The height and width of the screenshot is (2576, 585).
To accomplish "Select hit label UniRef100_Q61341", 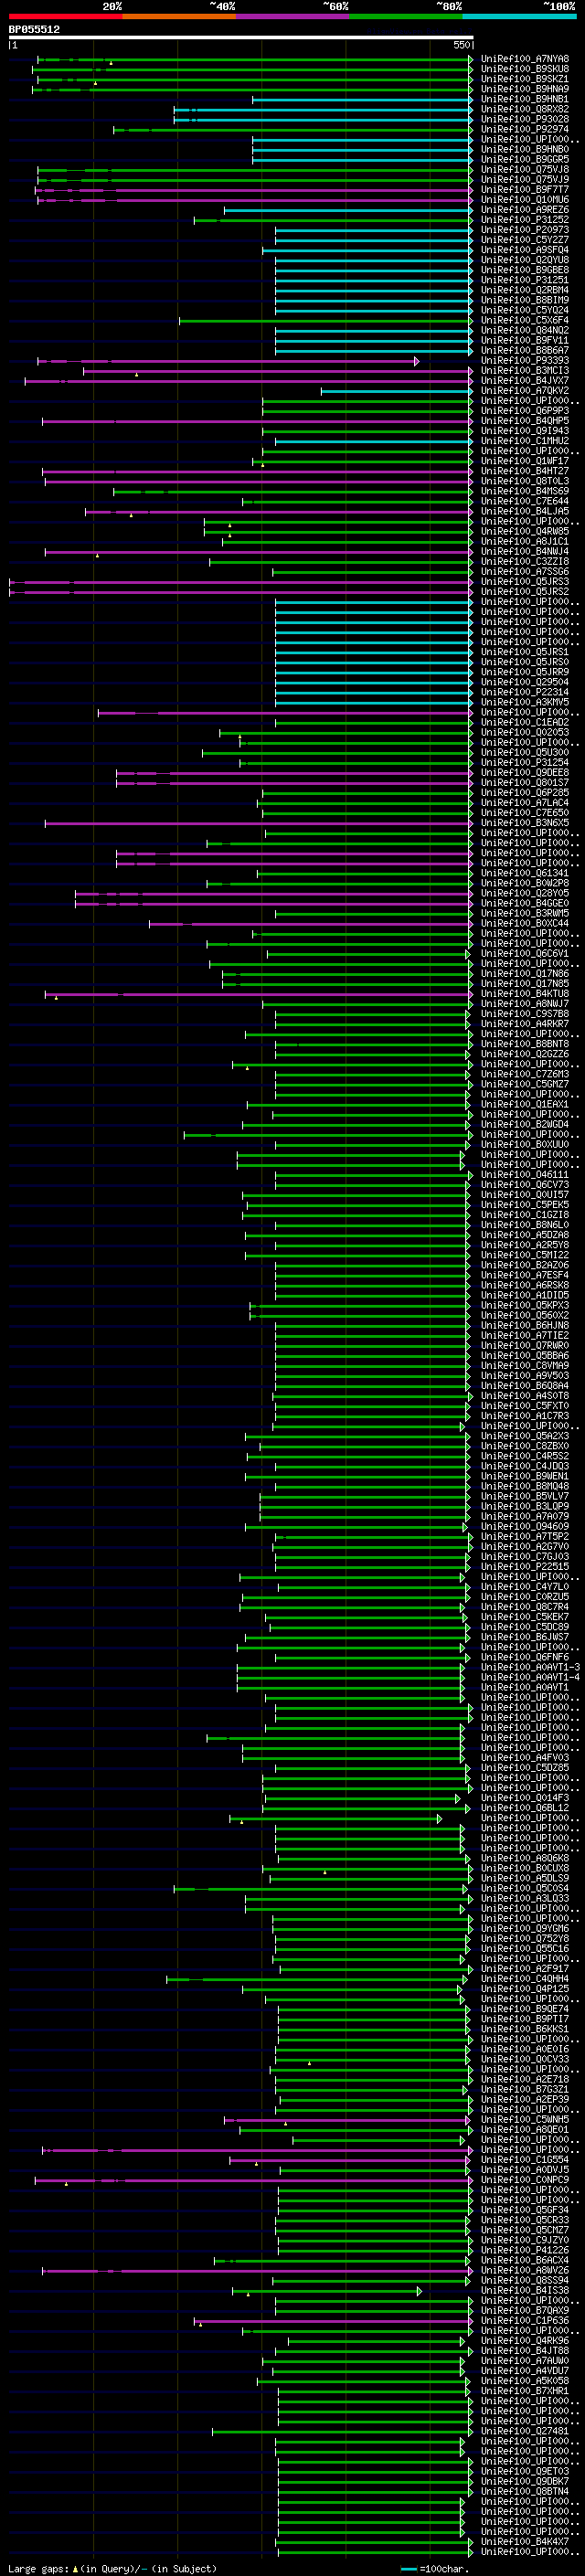I will 525,873.
